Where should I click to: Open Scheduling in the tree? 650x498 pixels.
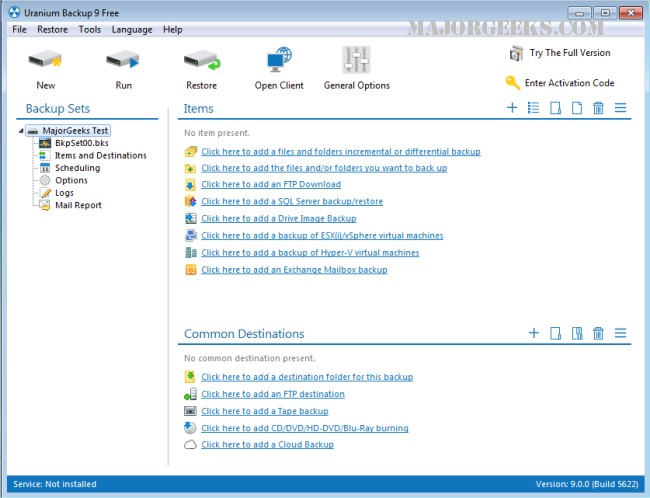(78, 168)
